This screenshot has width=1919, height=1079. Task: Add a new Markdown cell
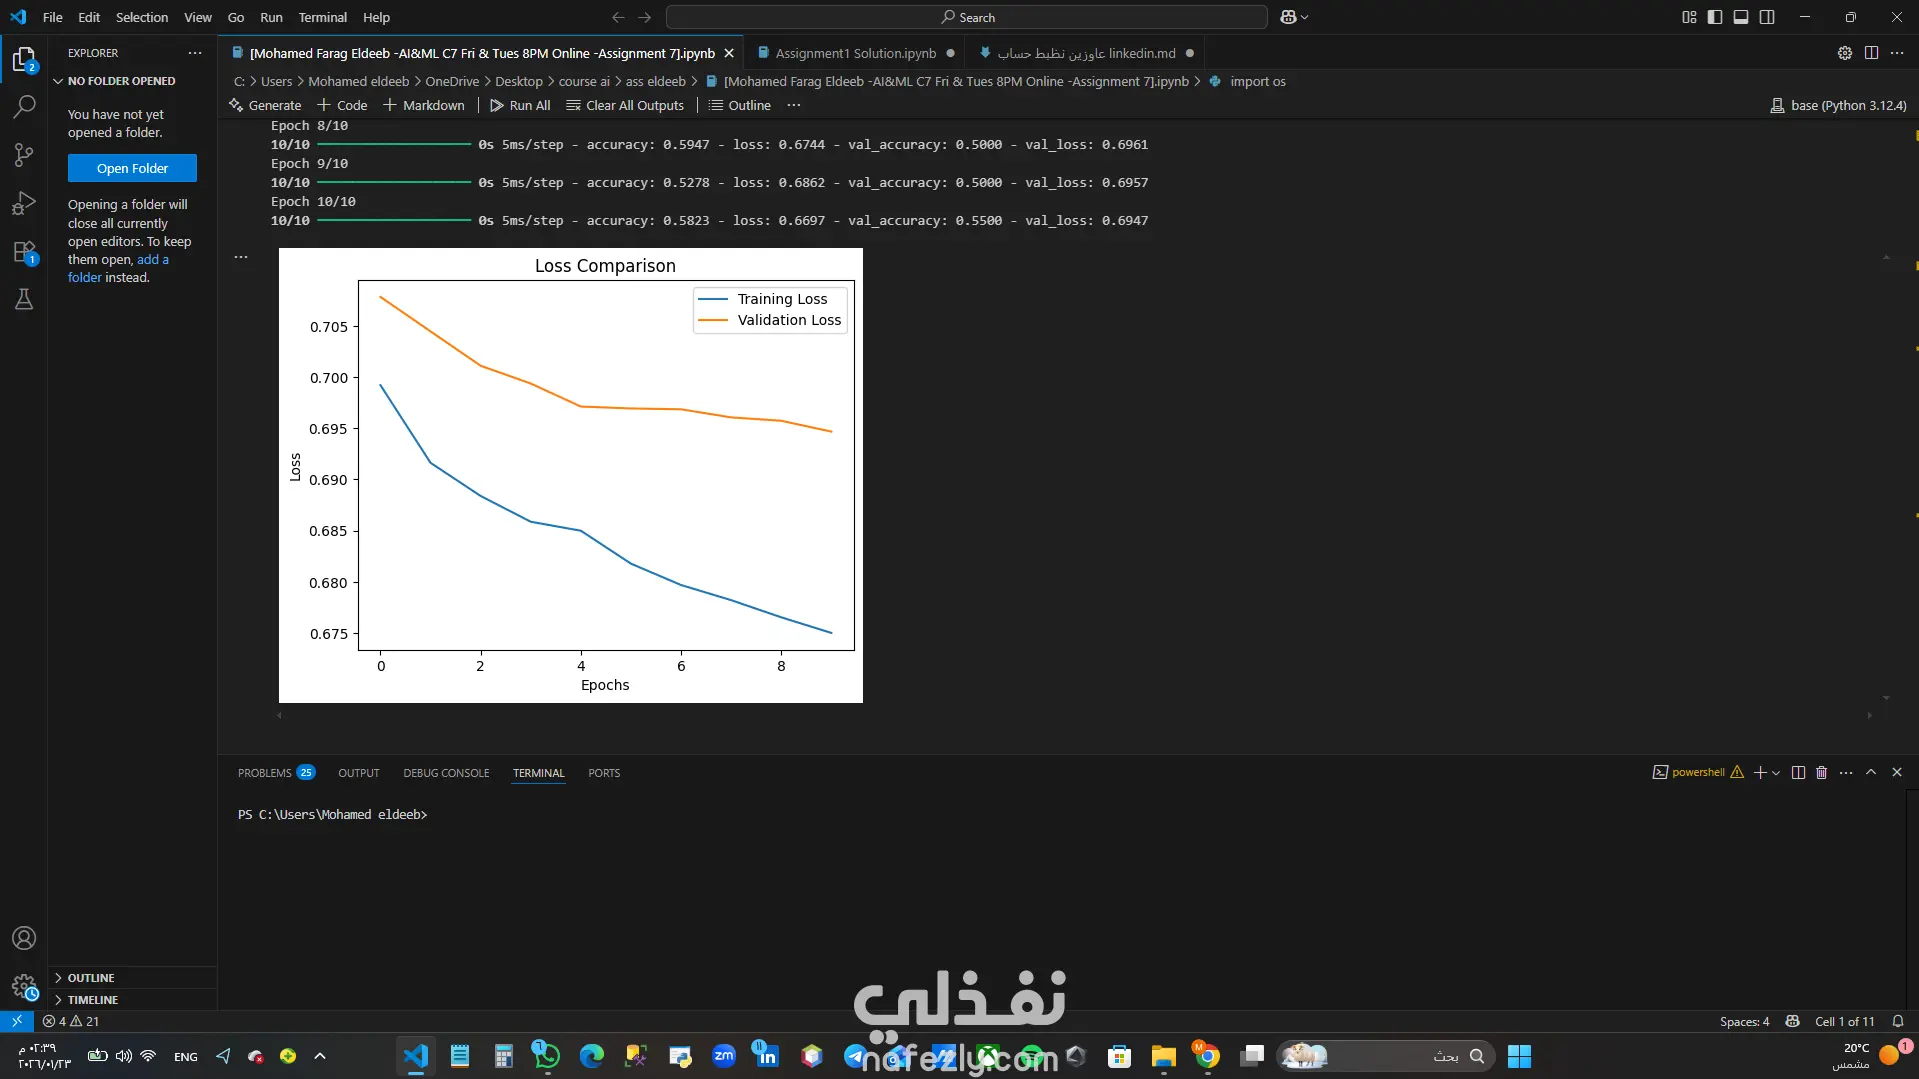(x=424, y=105)
